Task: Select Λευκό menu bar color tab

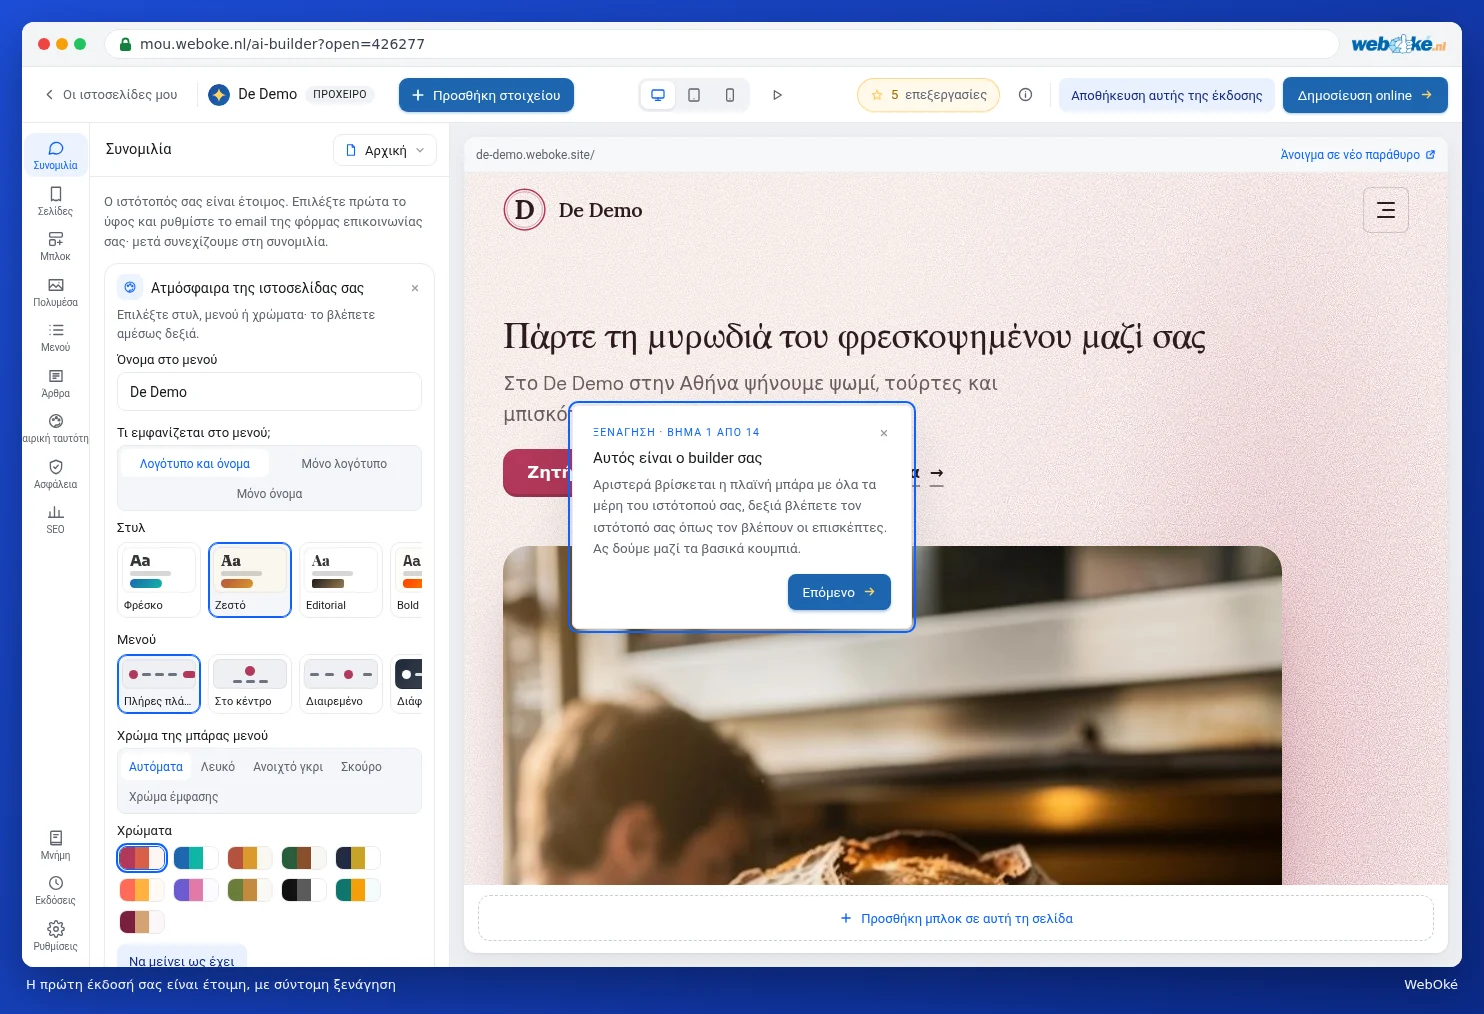Action: tap(218, 767)
